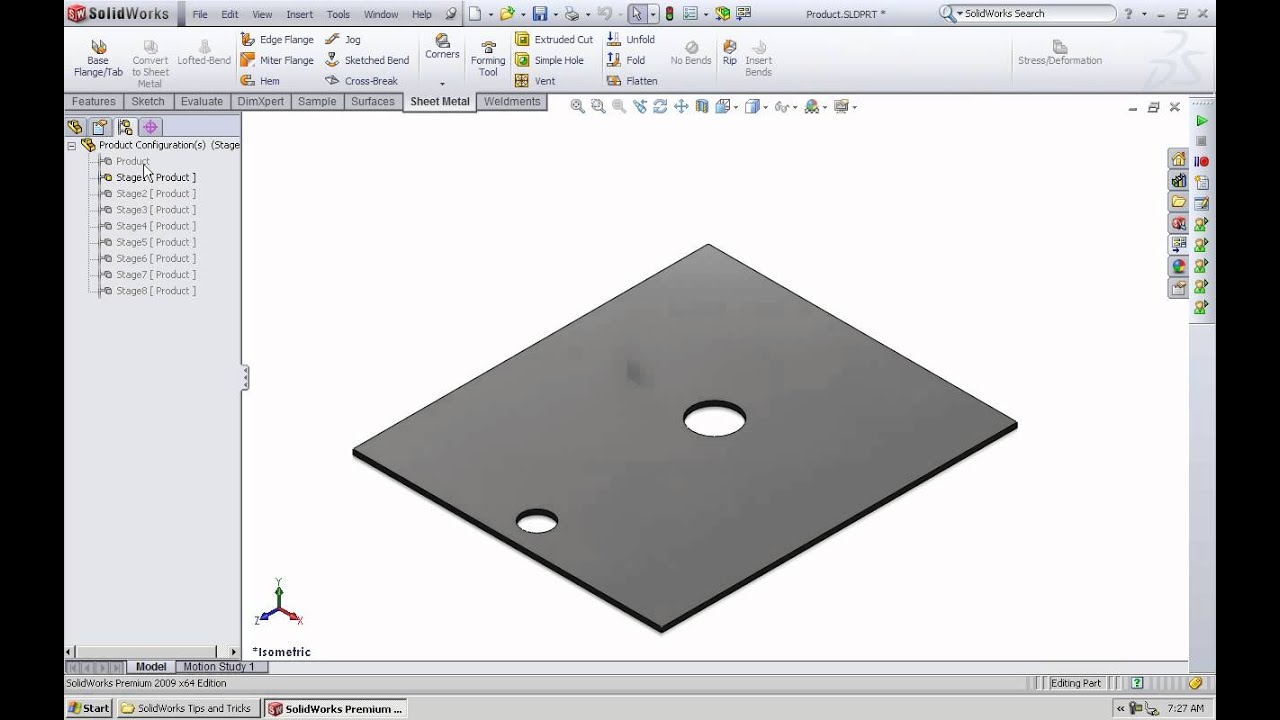Select the Motion Study 1 tab
Image resolution: width=1280 pixels, height=720 pixels.
(x=219, y=667)
